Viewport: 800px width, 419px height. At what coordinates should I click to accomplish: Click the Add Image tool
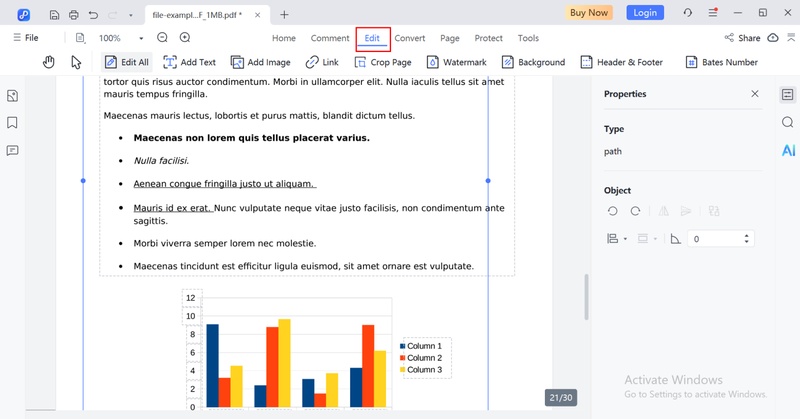(260, 62)
